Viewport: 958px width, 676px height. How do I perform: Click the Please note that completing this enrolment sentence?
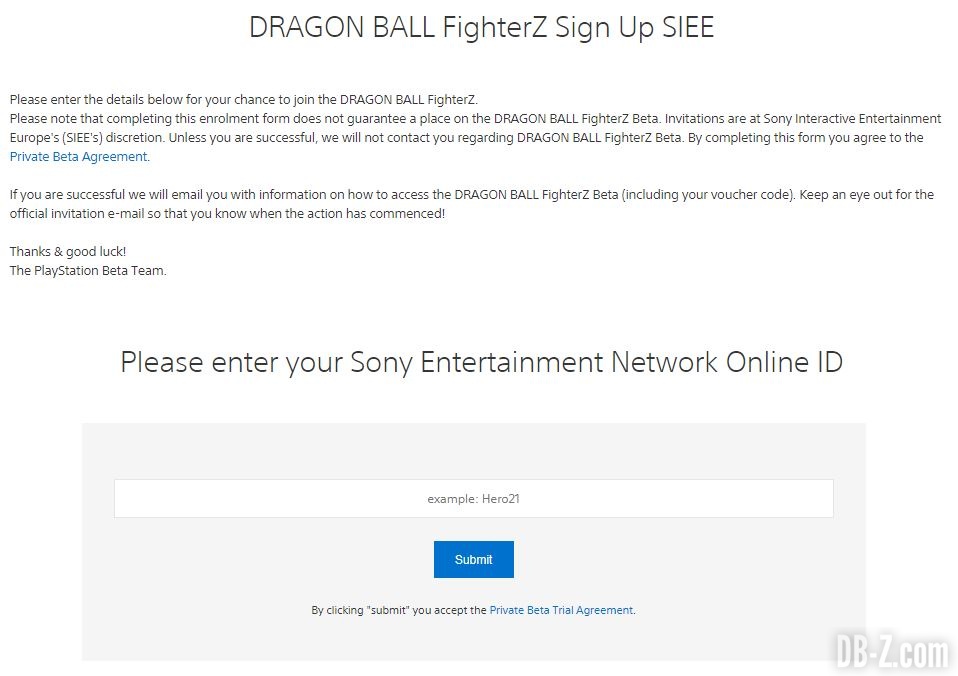[x=335, y=119]
